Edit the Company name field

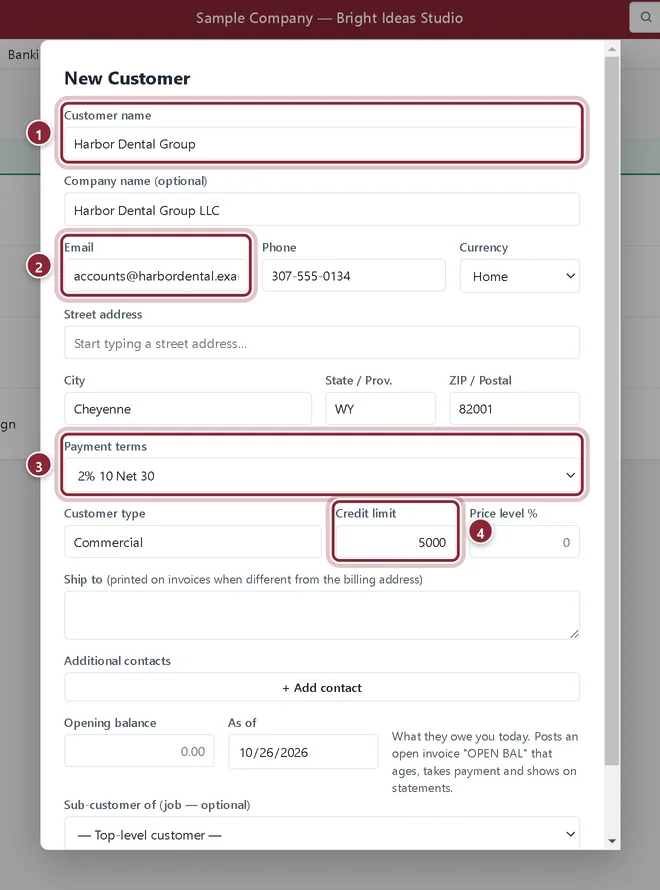tap(322, 210)
